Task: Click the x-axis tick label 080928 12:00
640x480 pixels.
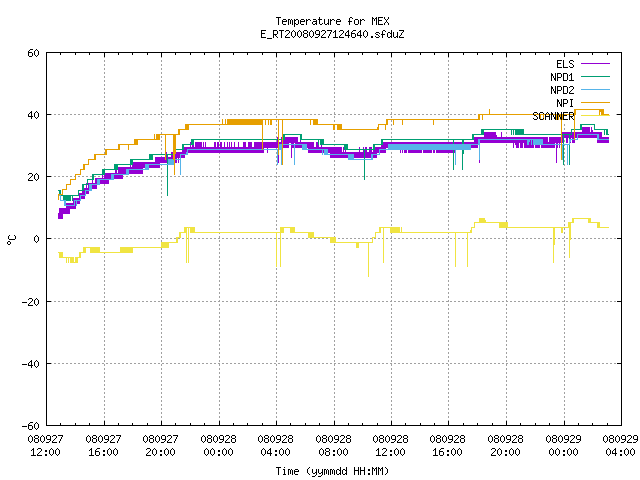Action: tap(391, 446)
